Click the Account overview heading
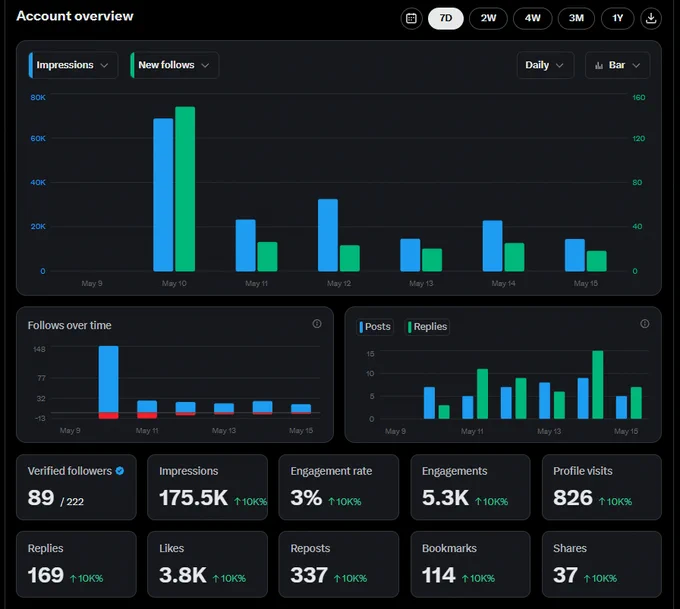The image size is (680, 609). pos(75,16)
